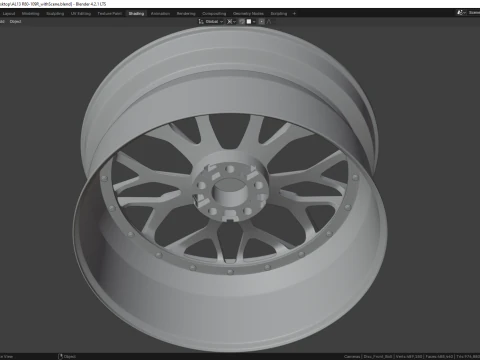Toggle the snapping magnet icon
Image resolution: width=480 pixels, height=360 pixels.
point(242,22)
